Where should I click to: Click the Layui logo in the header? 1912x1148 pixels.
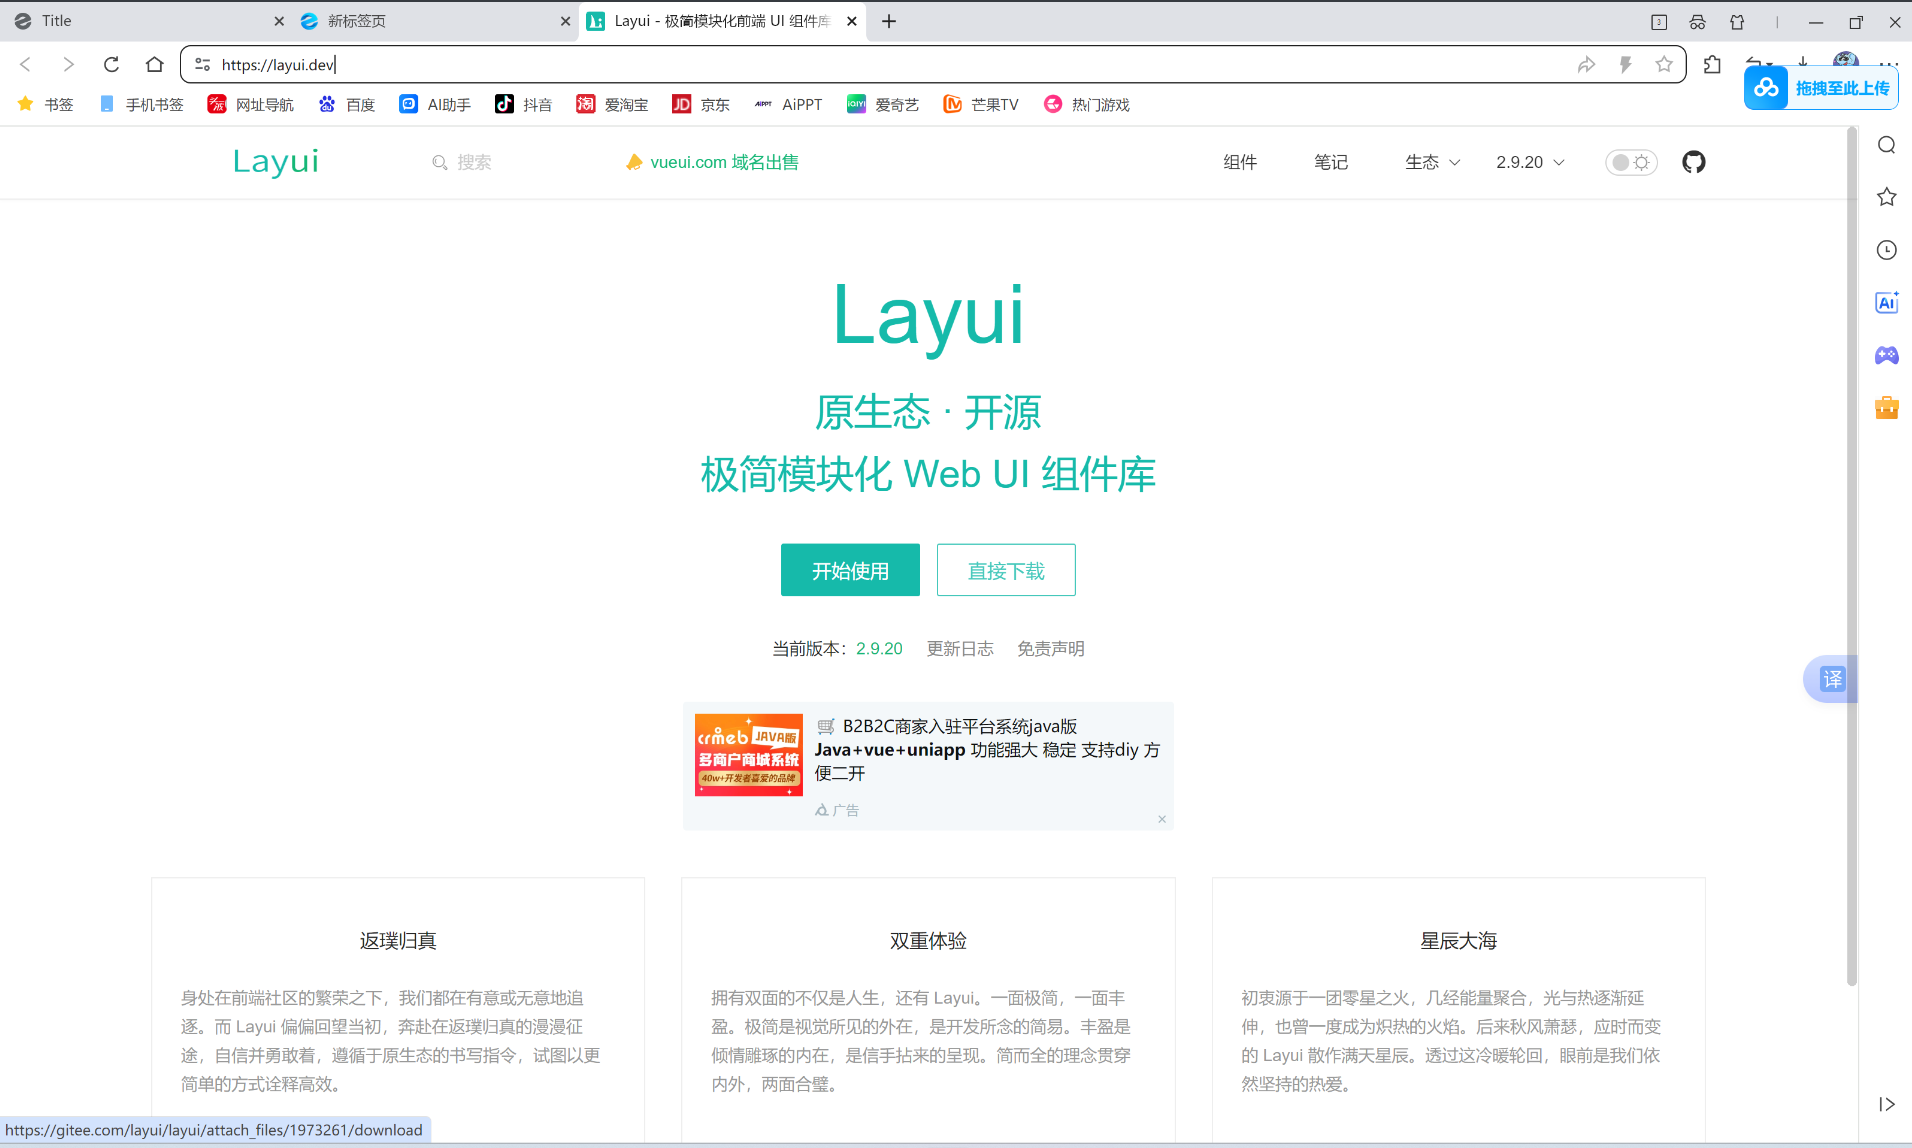pos(276,162)
